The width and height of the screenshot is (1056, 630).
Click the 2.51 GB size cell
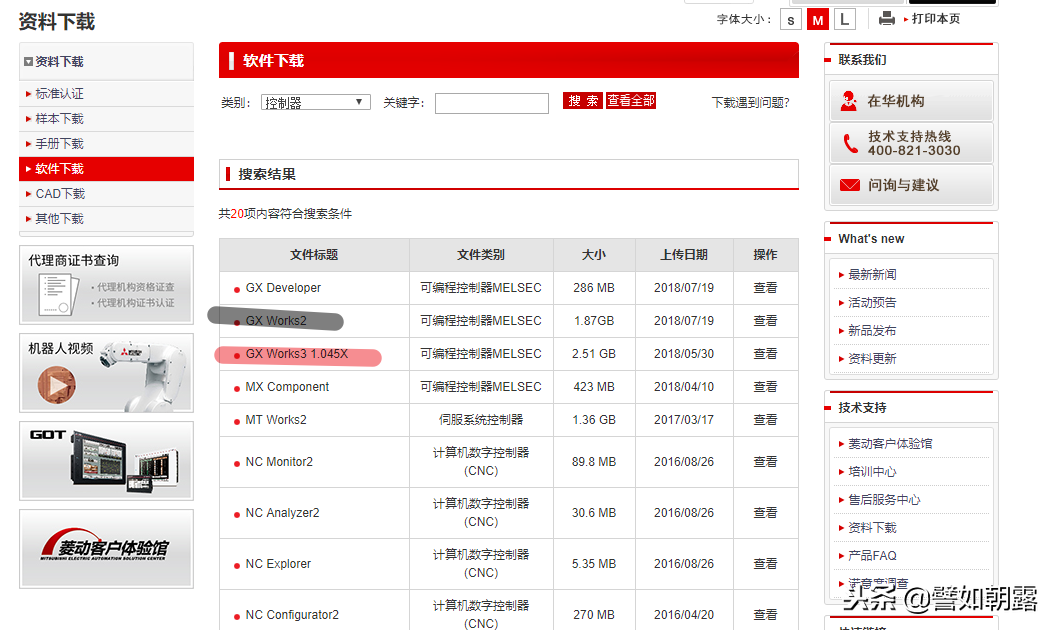pos(593,354)
